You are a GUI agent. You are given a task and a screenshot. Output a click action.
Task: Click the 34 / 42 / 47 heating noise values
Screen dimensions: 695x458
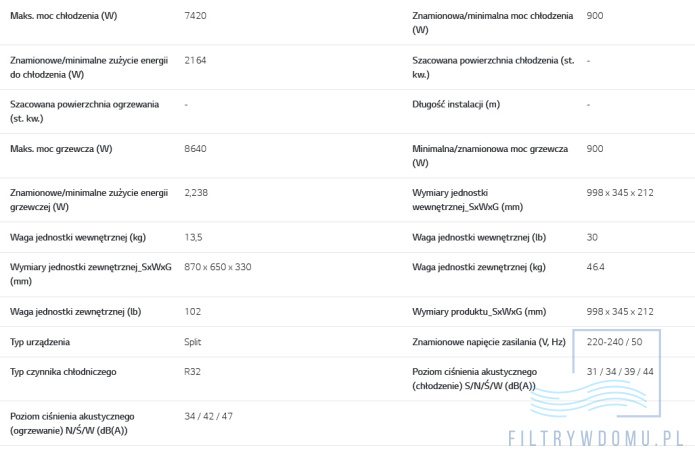click(208, 416)
